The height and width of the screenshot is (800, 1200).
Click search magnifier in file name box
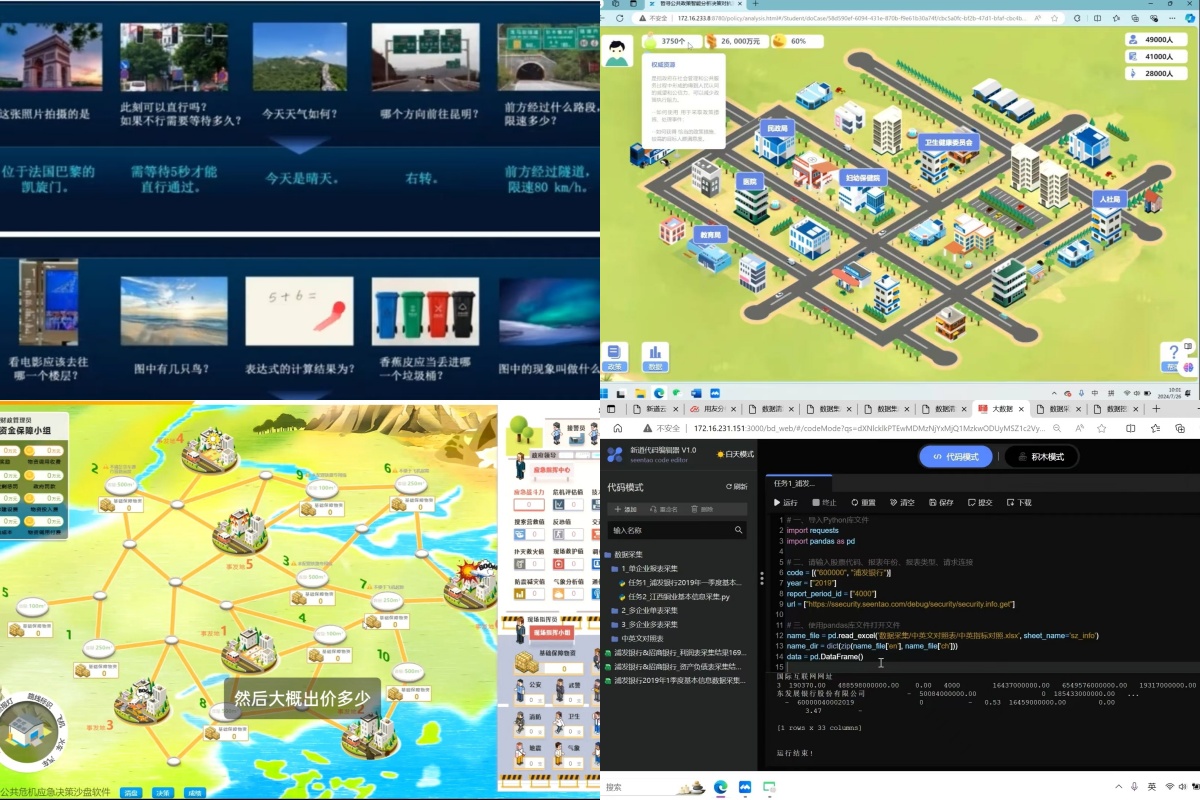[x=739, y=530]
